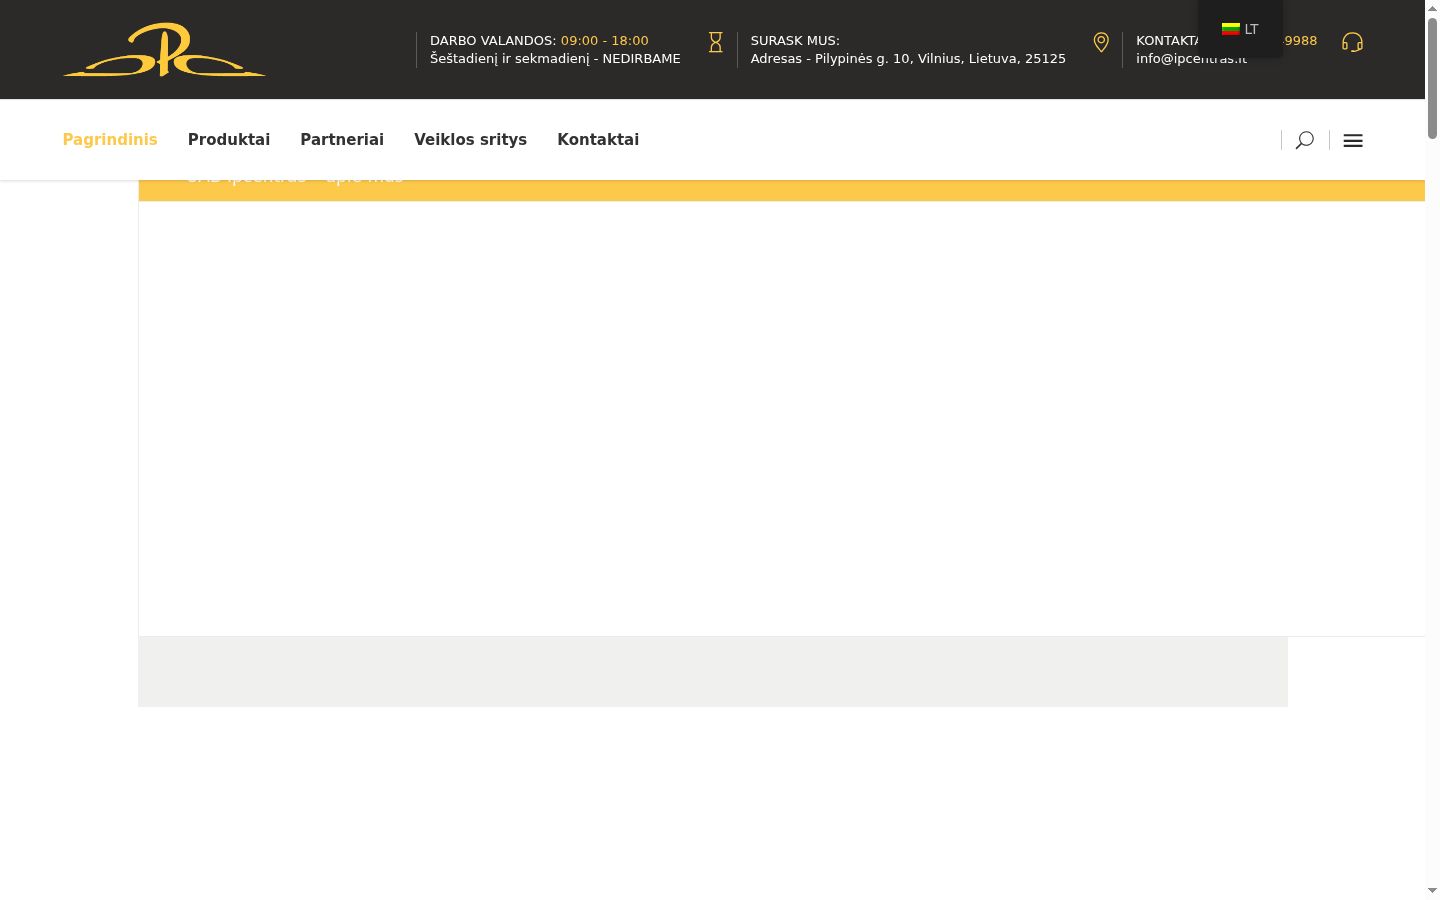Click the scrollbar up arrow

point(1432,8)
